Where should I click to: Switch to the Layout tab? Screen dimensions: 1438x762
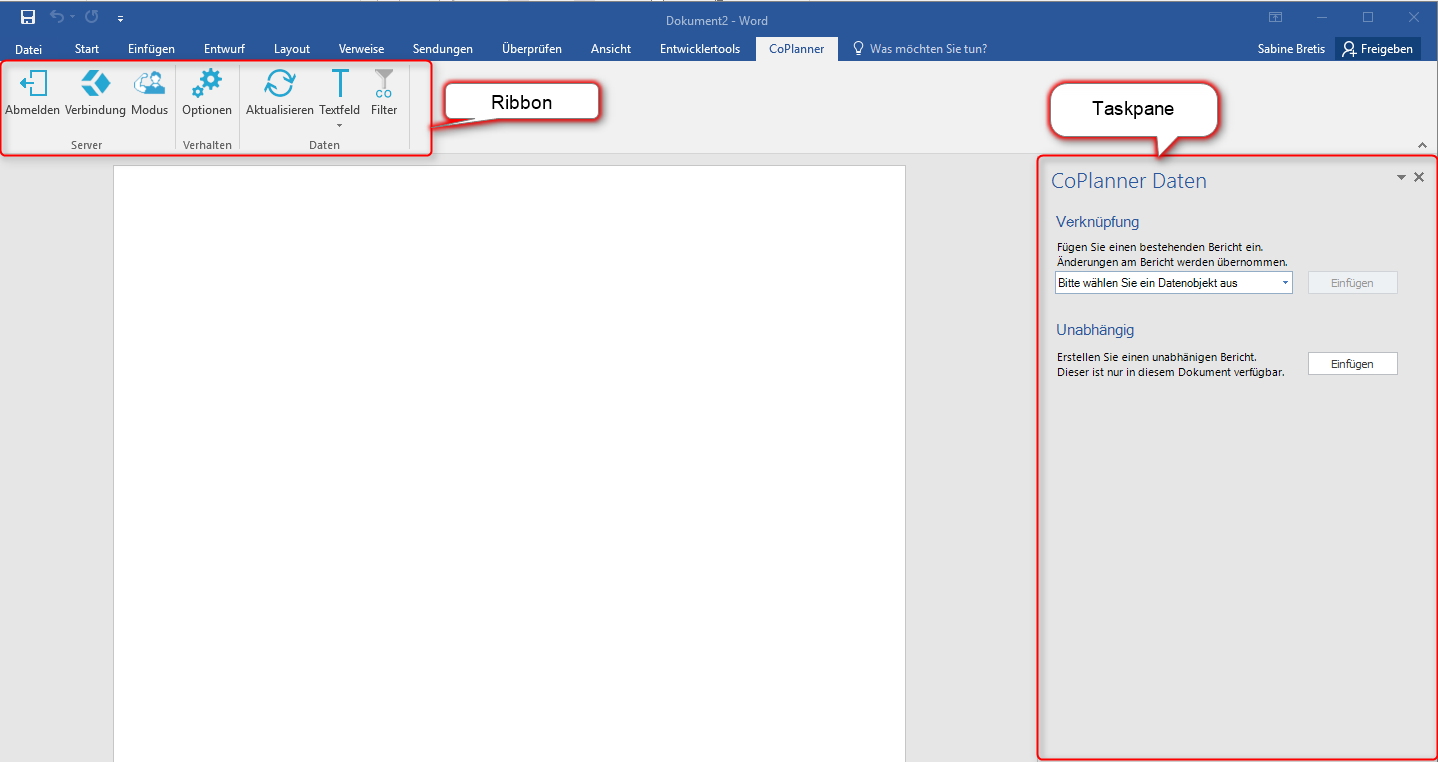pos(292,48)
